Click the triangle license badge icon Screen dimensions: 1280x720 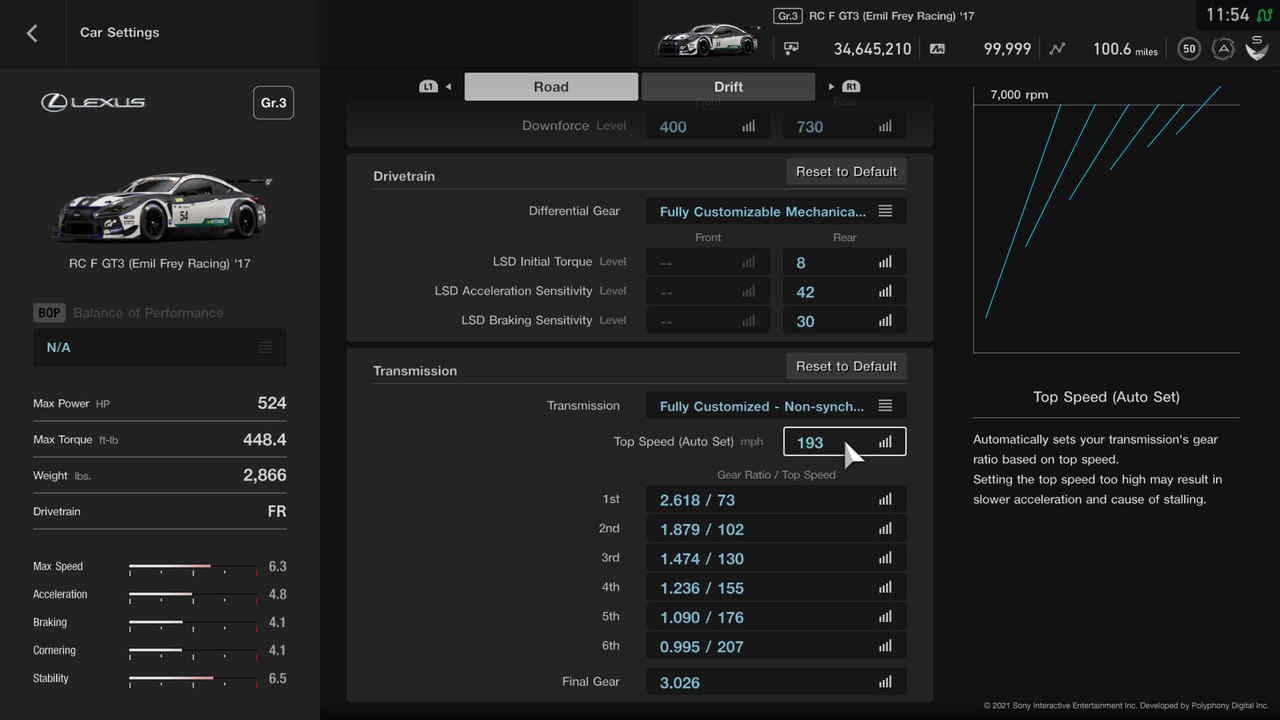(1222, 48)
